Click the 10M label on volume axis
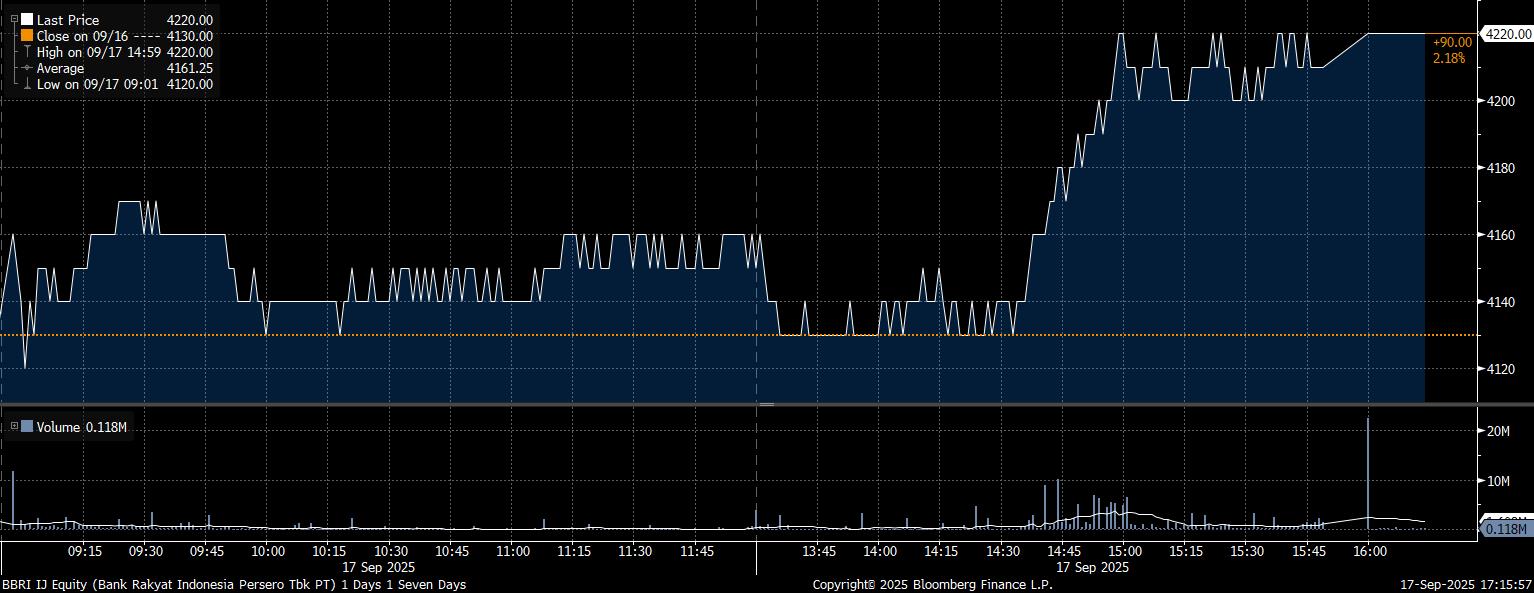 point(1498,481)
